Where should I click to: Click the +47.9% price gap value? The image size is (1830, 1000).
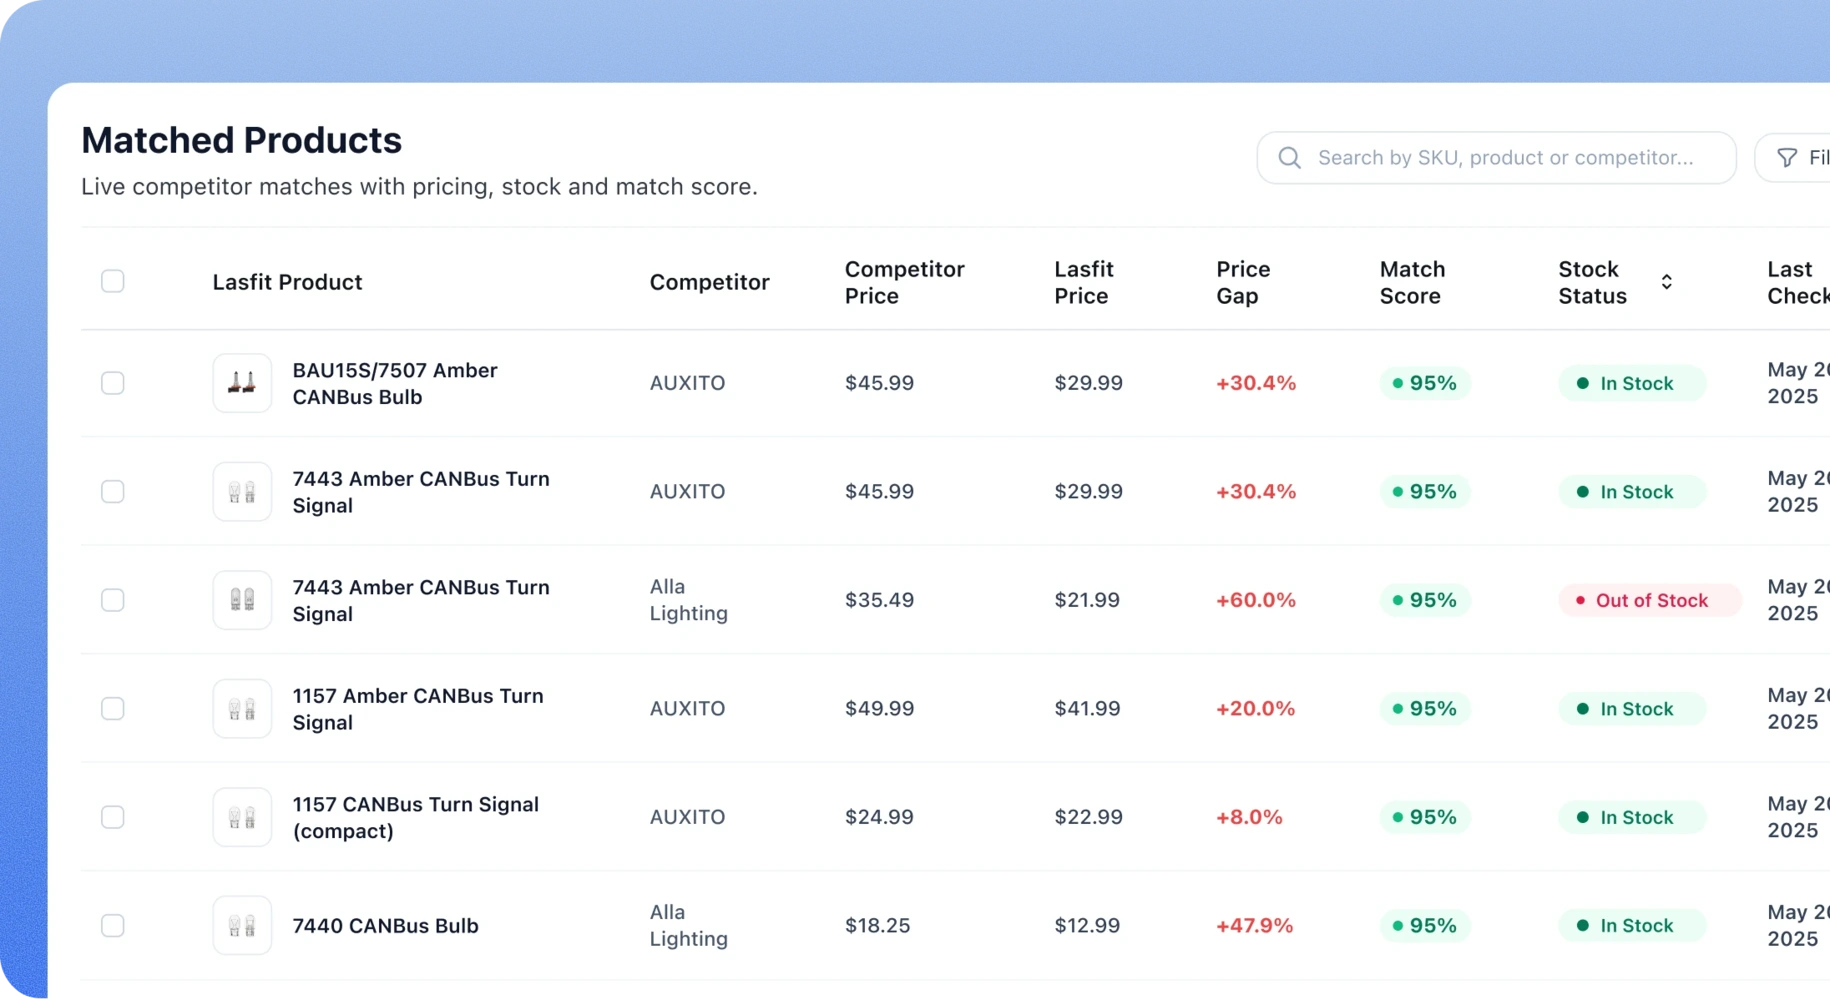tap(1254, 926)
